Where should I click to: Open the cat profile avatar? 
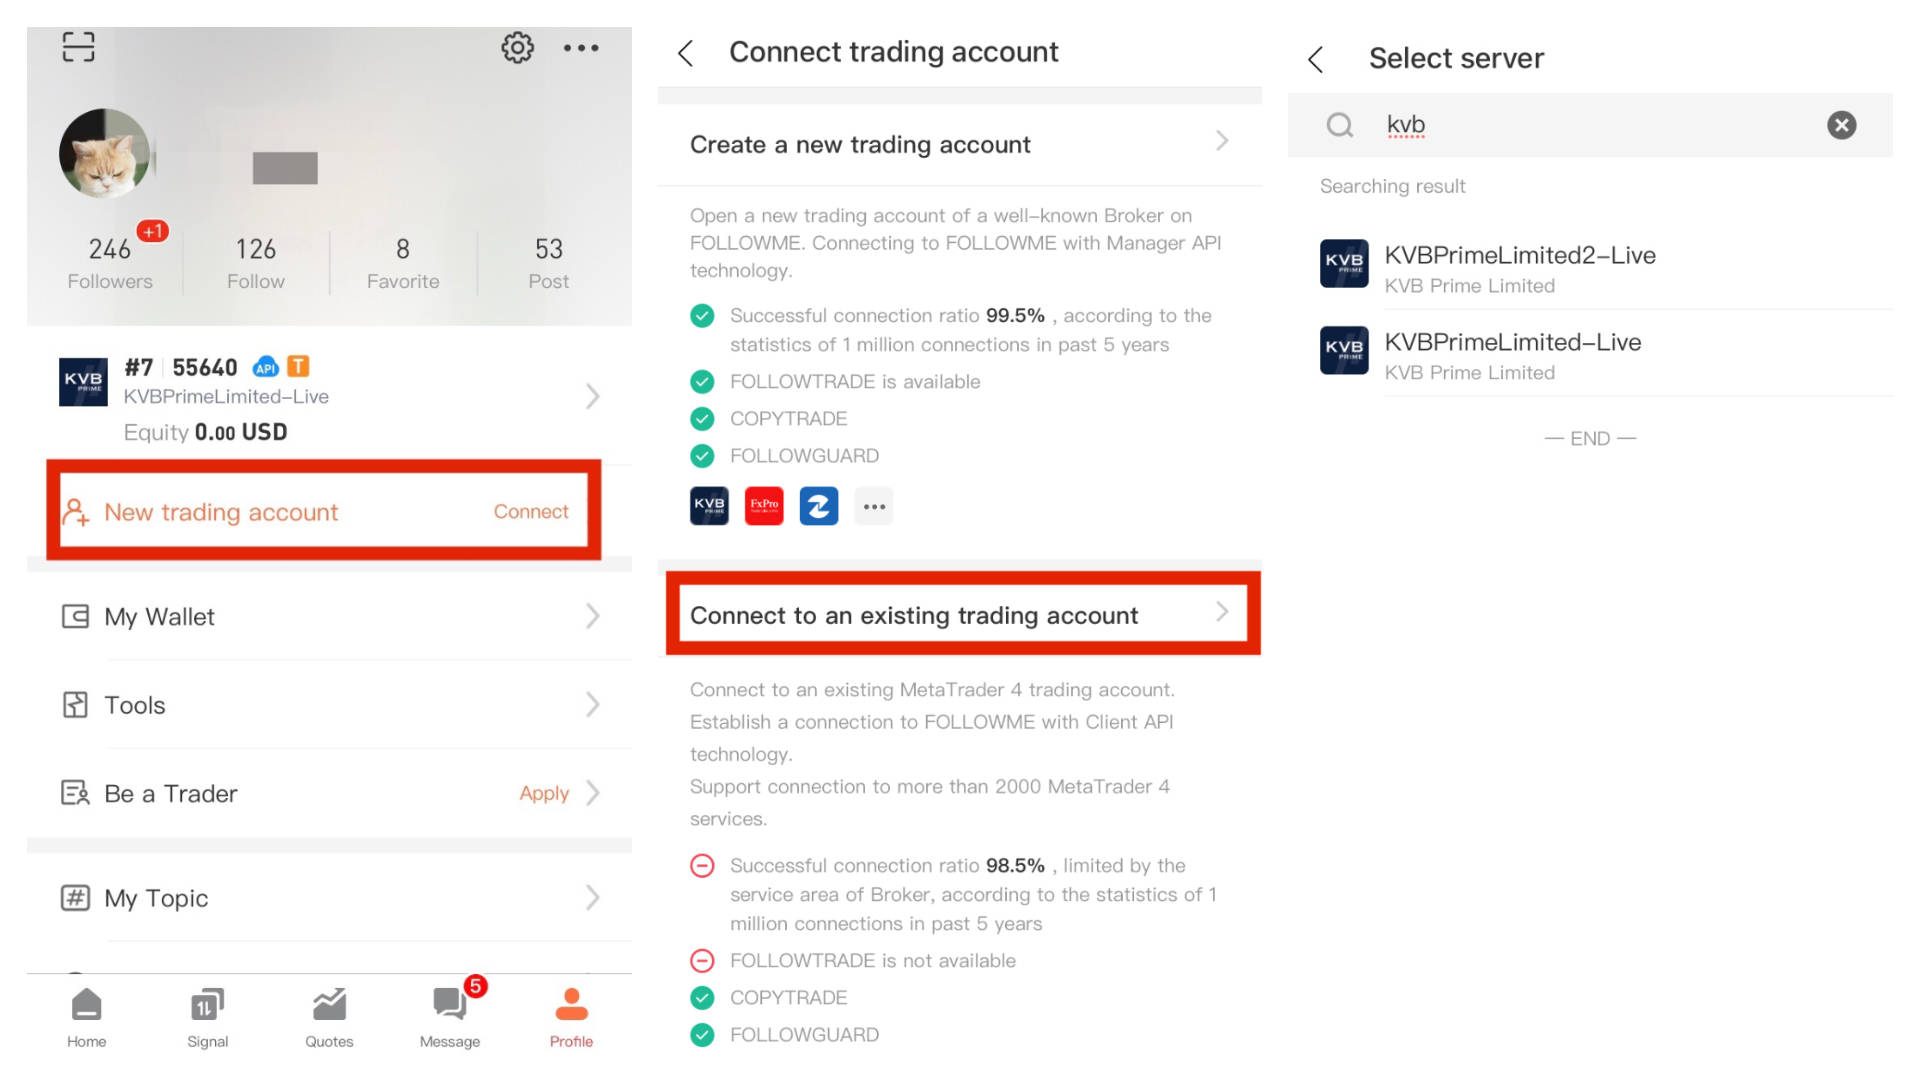coord(105,153)
